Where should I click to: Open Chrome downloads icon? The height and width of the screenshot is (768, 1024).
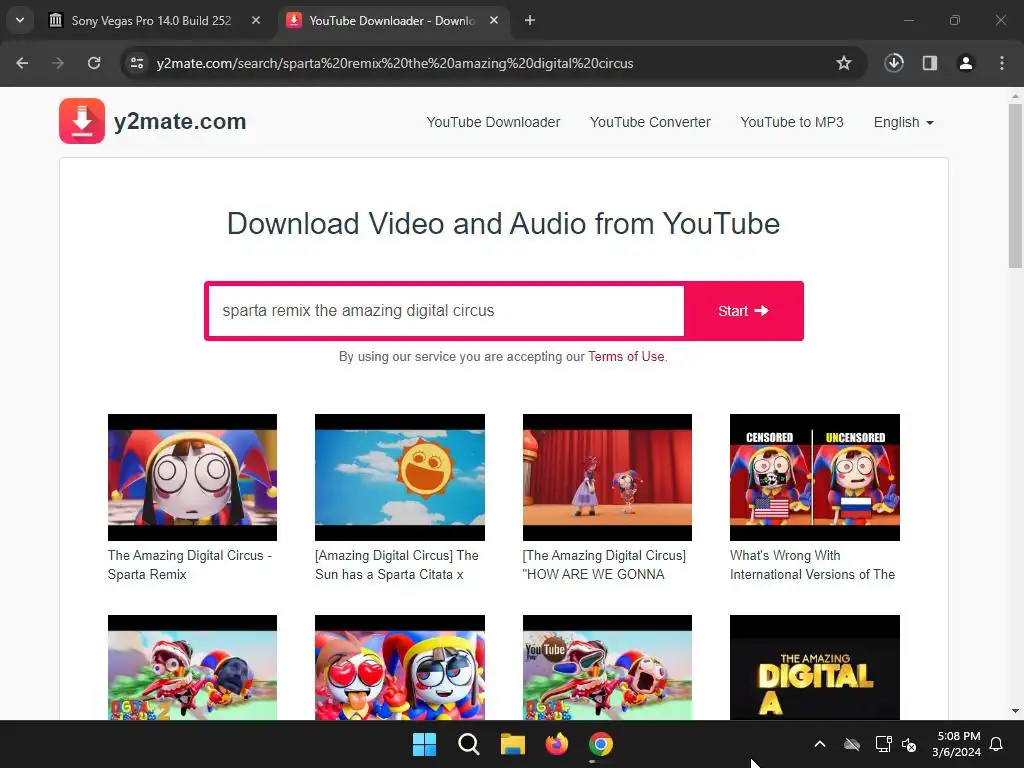894,63
